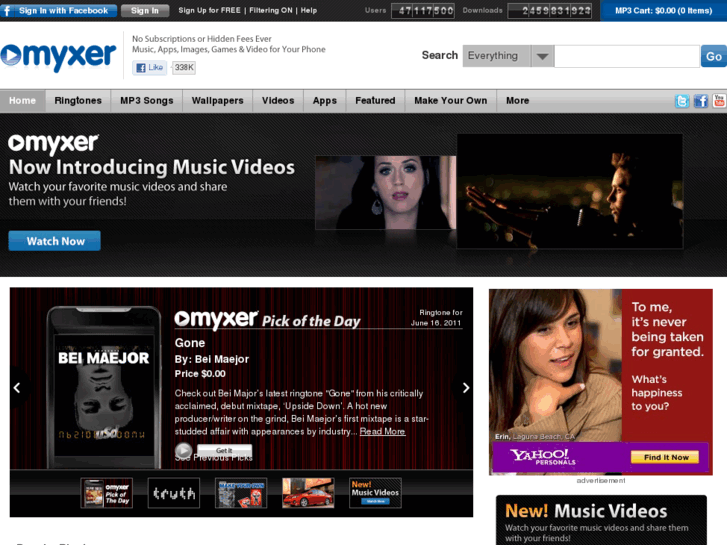727x545 pixels.
Task: Go to the next featured slide arrow
Action: tap(466, 388)
